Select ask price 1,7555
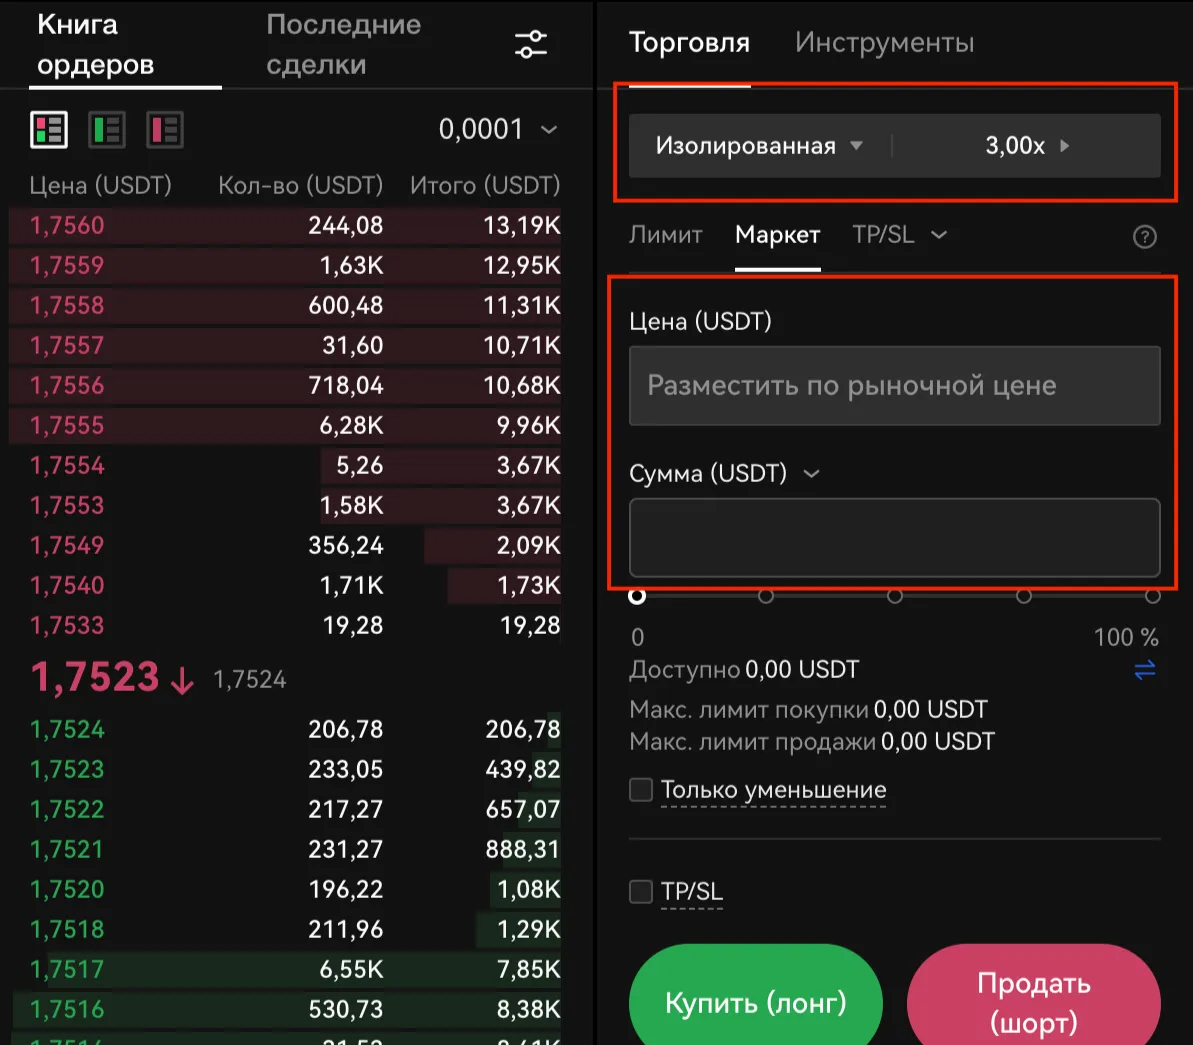The width and height of the screenshot is (1193, 1045). [x=67, y=425]
